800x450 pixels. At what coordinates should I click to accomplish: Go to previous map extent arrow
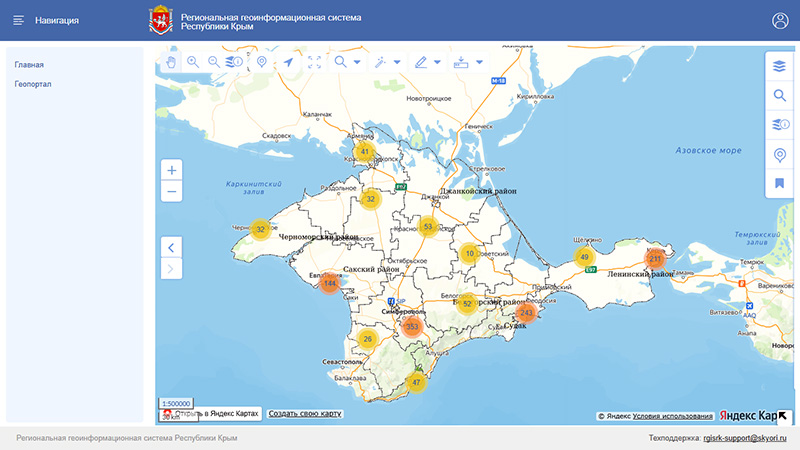[x=171, y=248]
